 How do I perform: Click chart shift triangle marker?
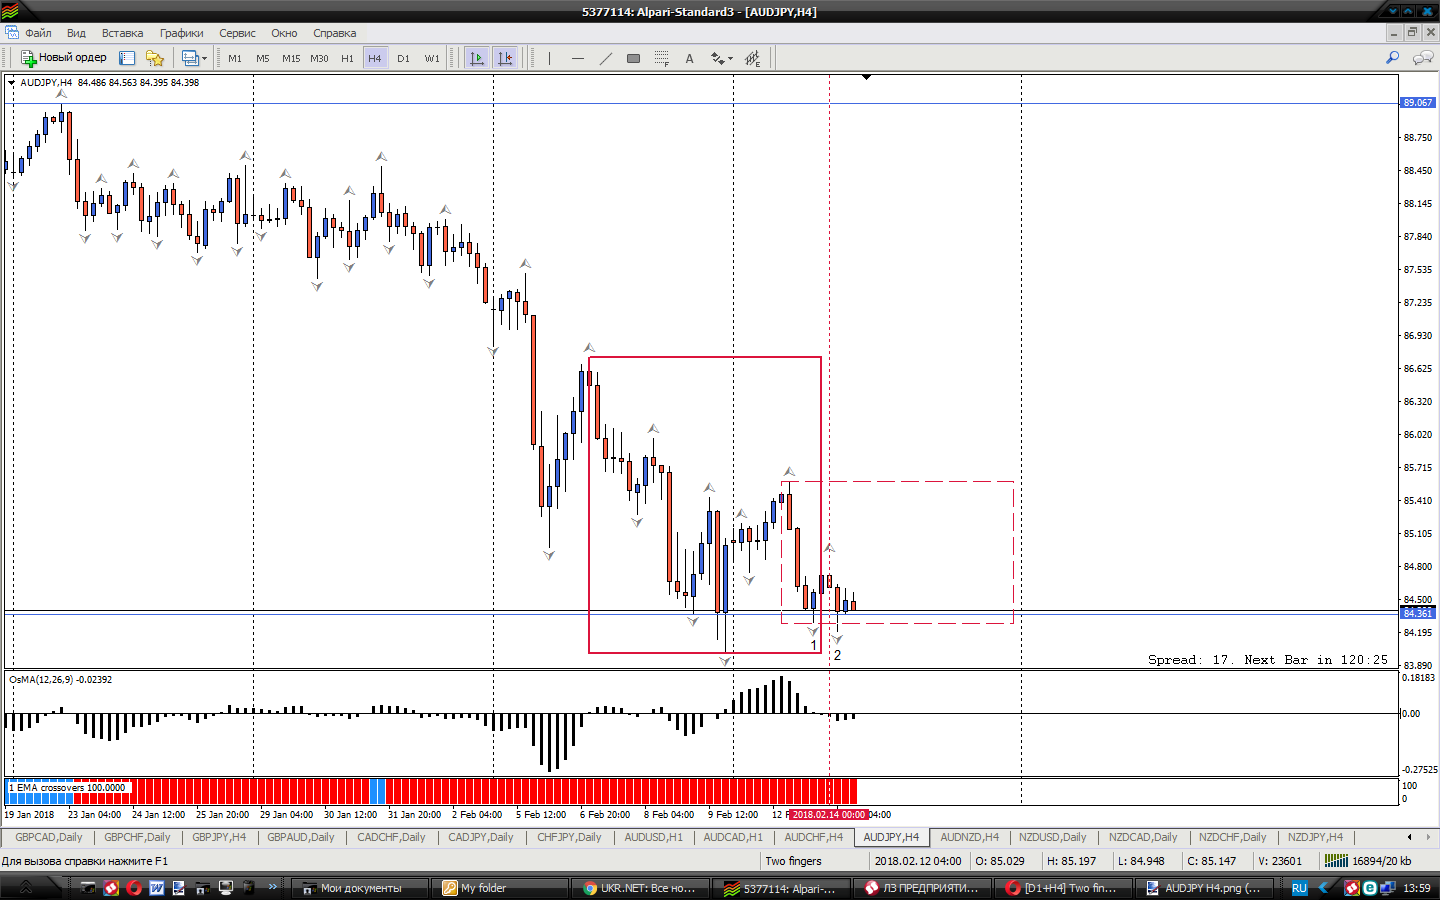866,77
